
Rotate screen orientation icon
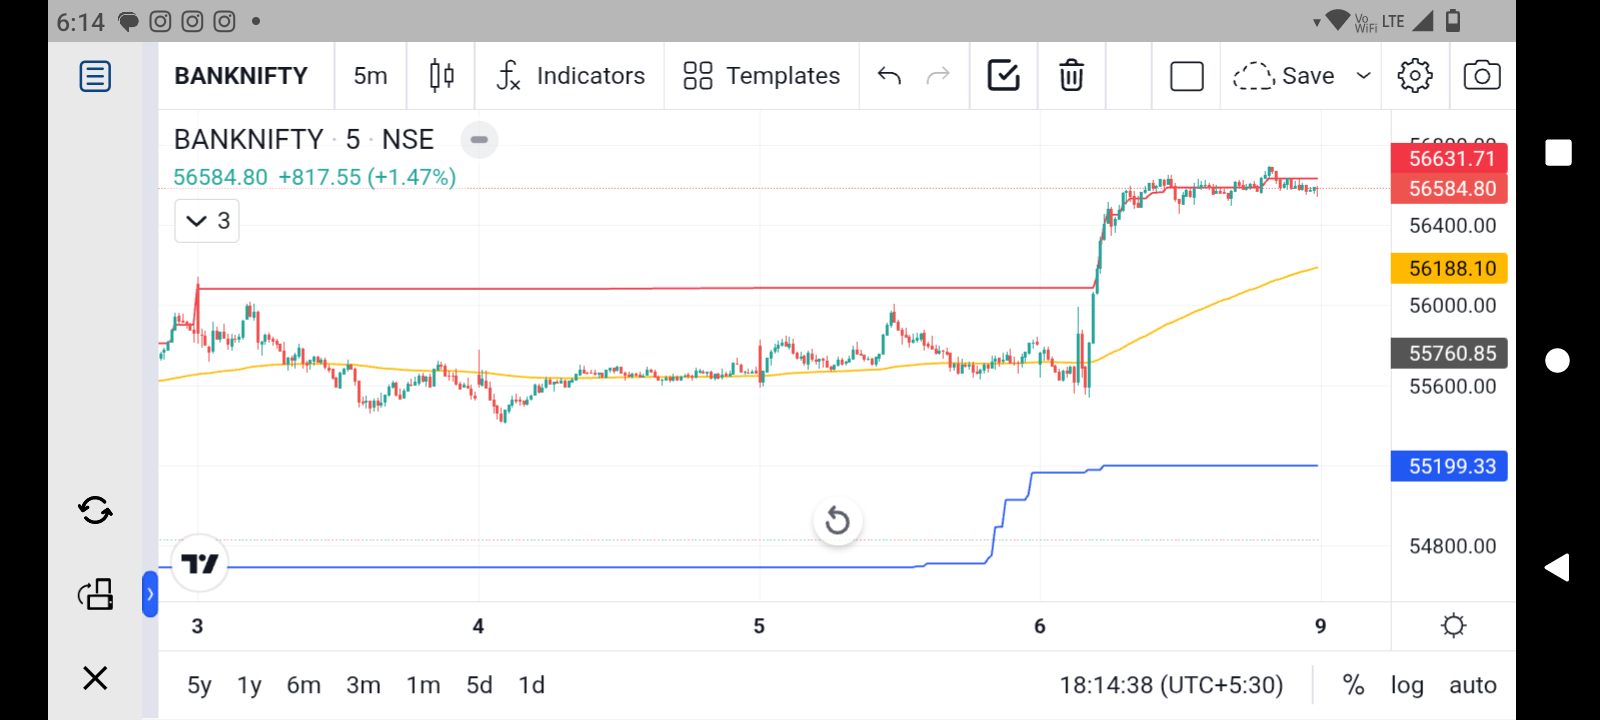click(x=95, y=594)
